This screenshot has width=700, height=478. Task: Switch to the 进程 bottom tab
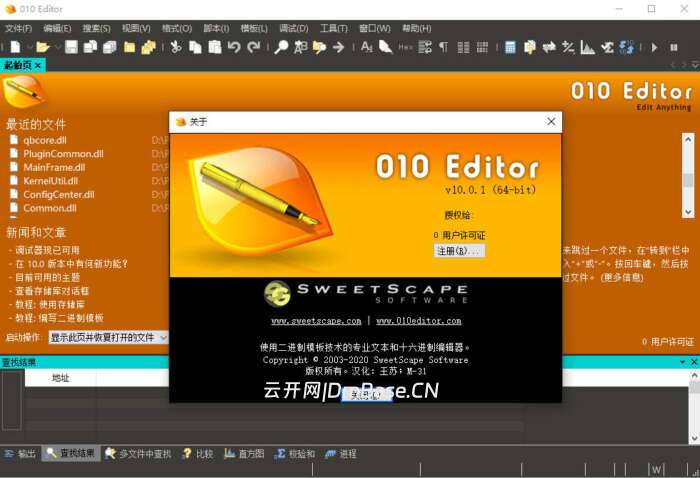click(x=341, y=454)
